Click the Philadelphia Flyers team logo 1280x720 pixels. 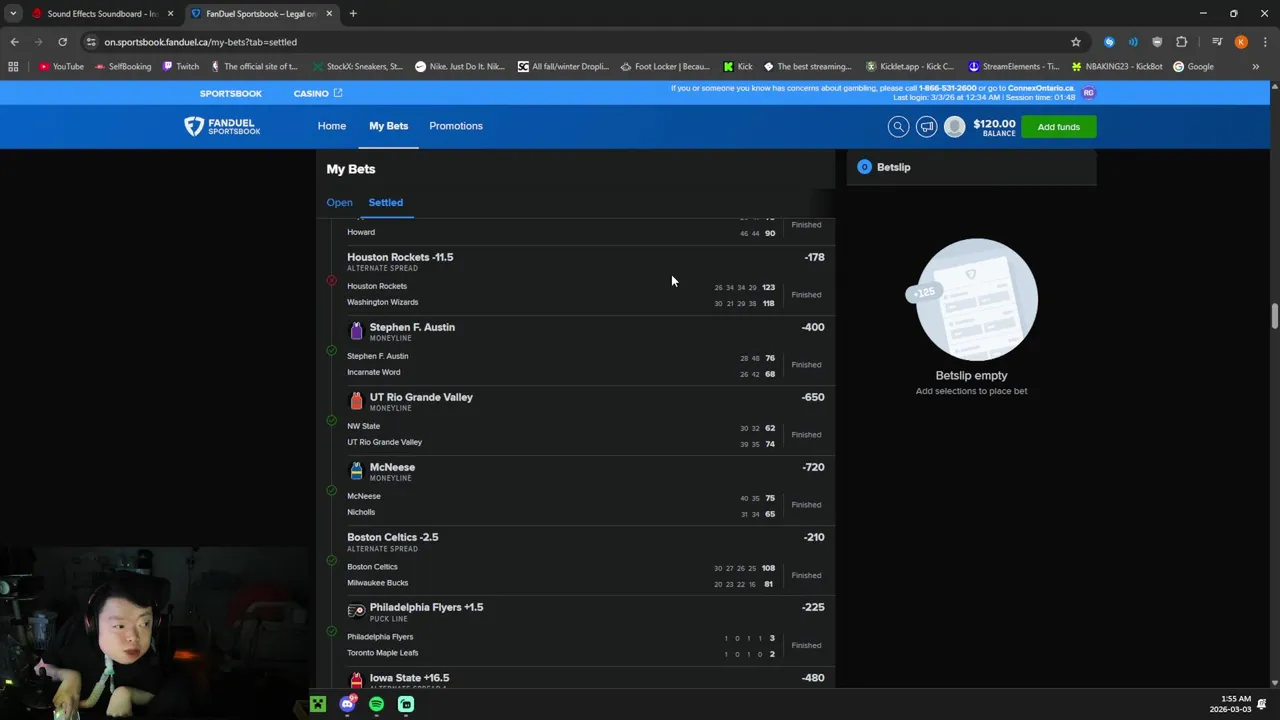[x=356, y=611]
